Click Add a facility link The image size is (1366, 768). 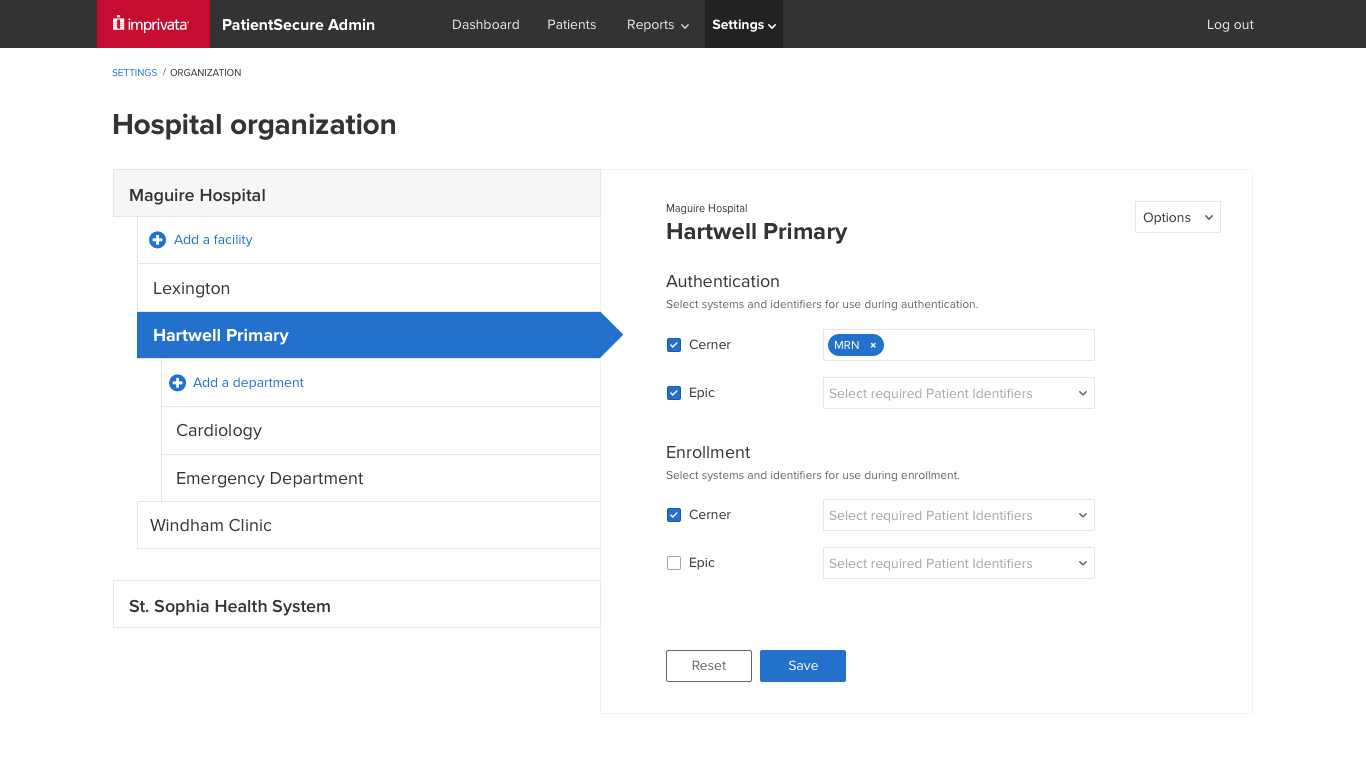(213, 240)
